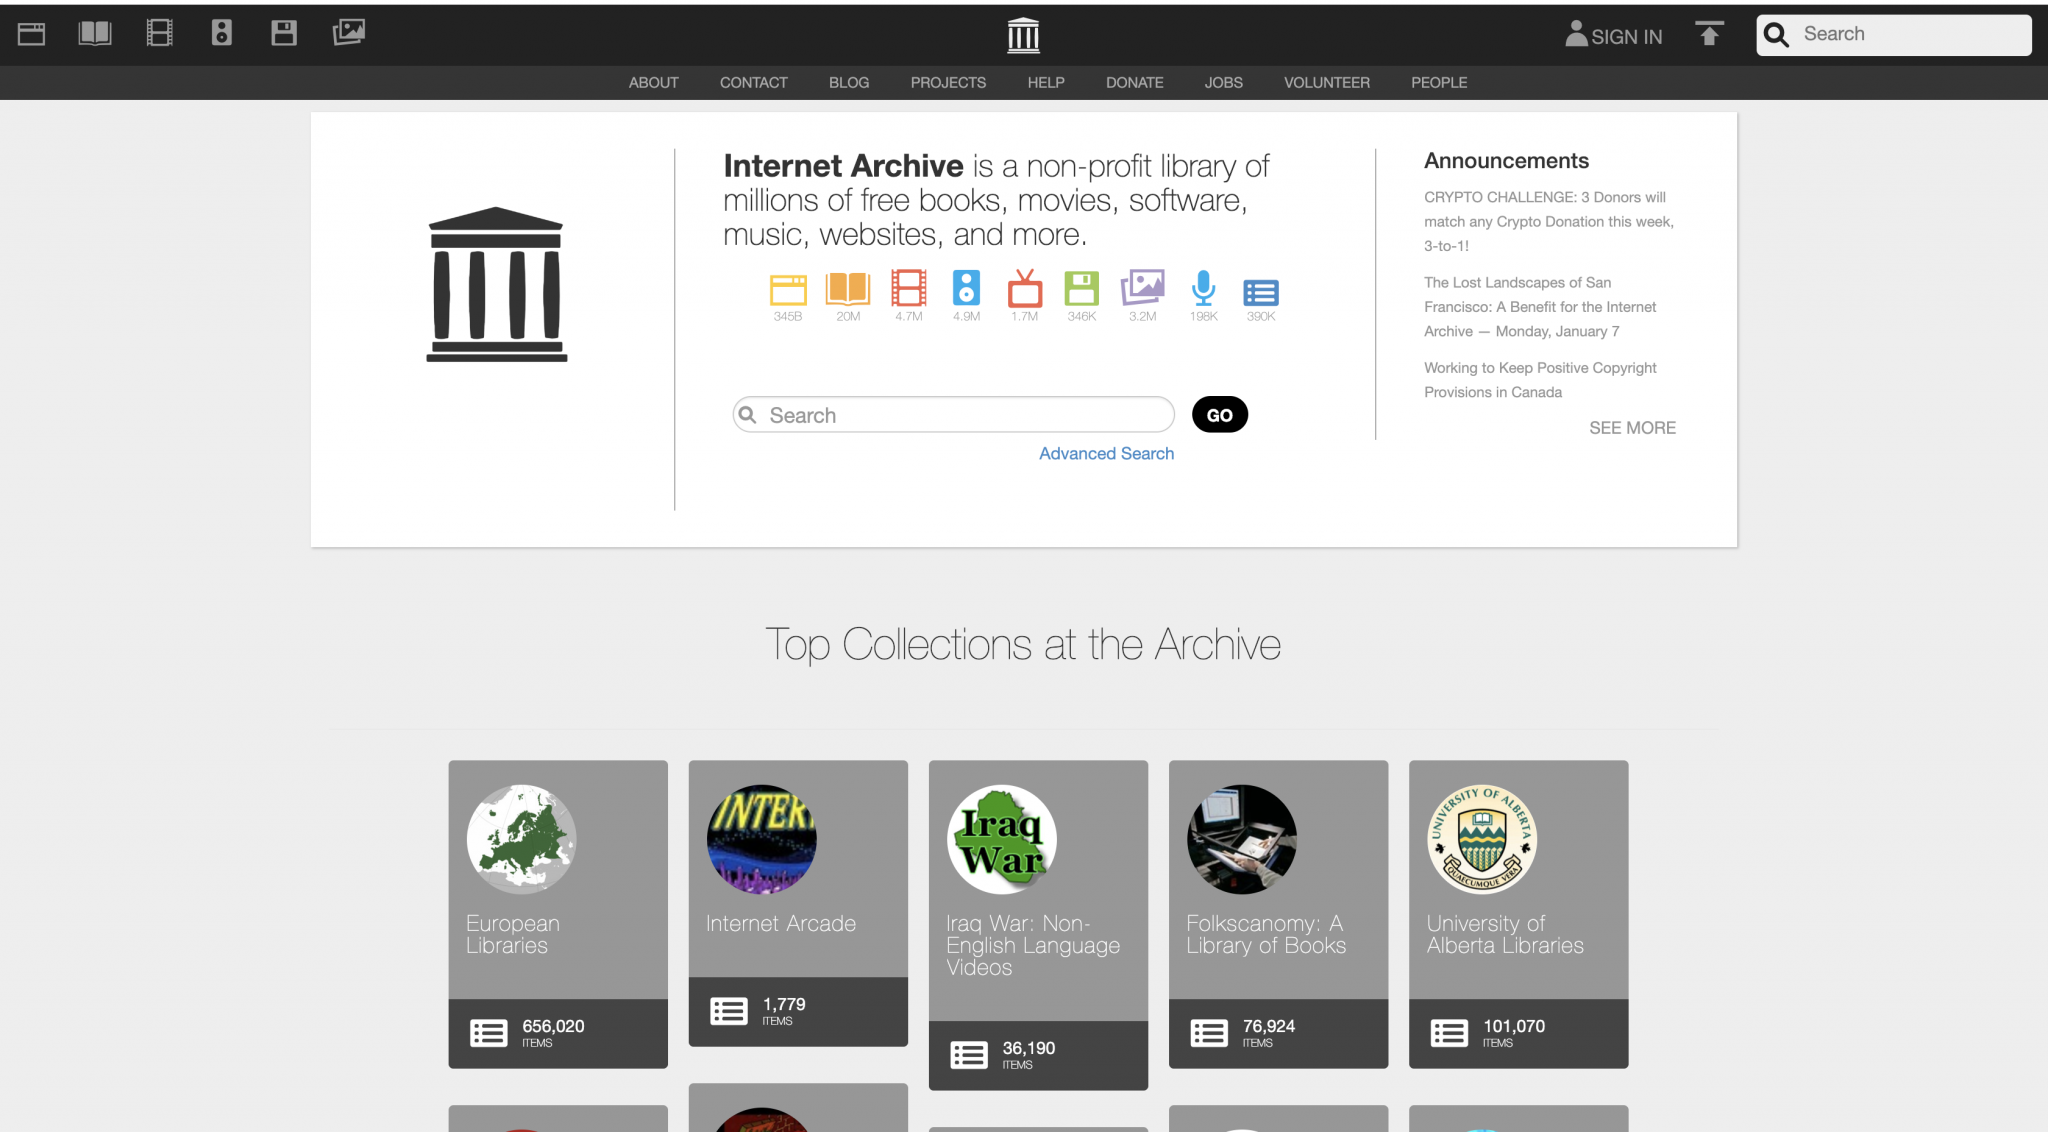Click the orange Texts book icon labeled 20M

click(848, 289)
